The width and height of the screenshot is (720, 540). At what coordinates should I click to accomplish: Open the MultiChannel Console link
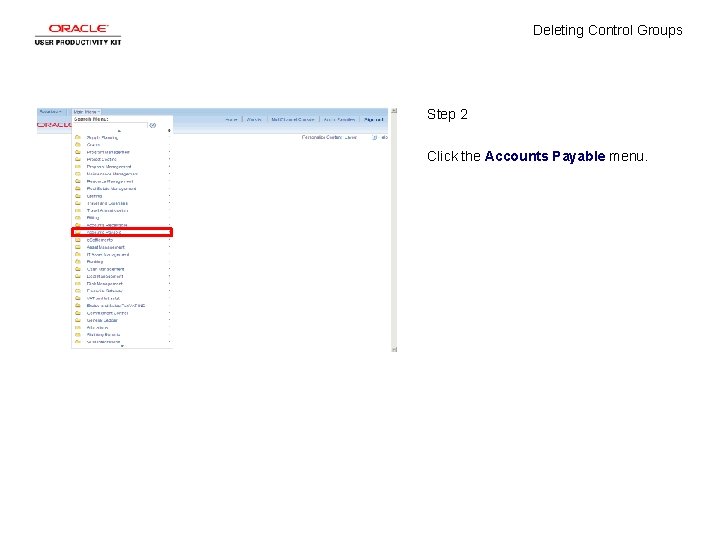[292, 119]
